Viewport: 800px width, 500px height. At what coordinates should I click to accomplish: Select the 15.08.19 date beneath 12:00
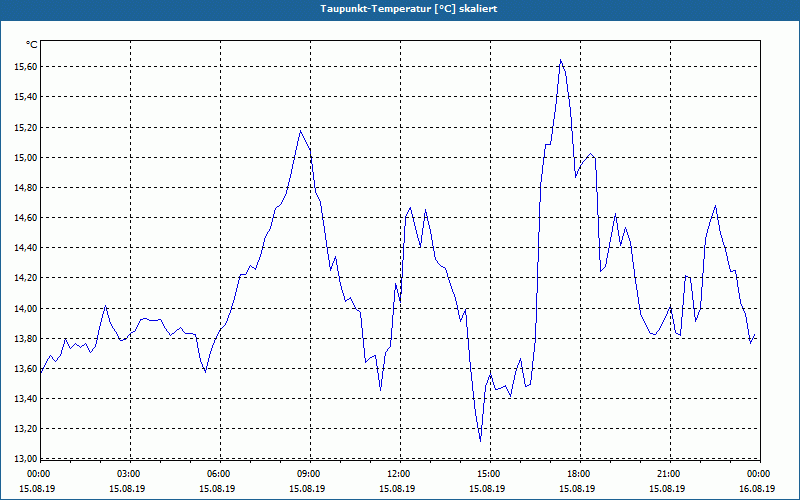pos(397,488)
